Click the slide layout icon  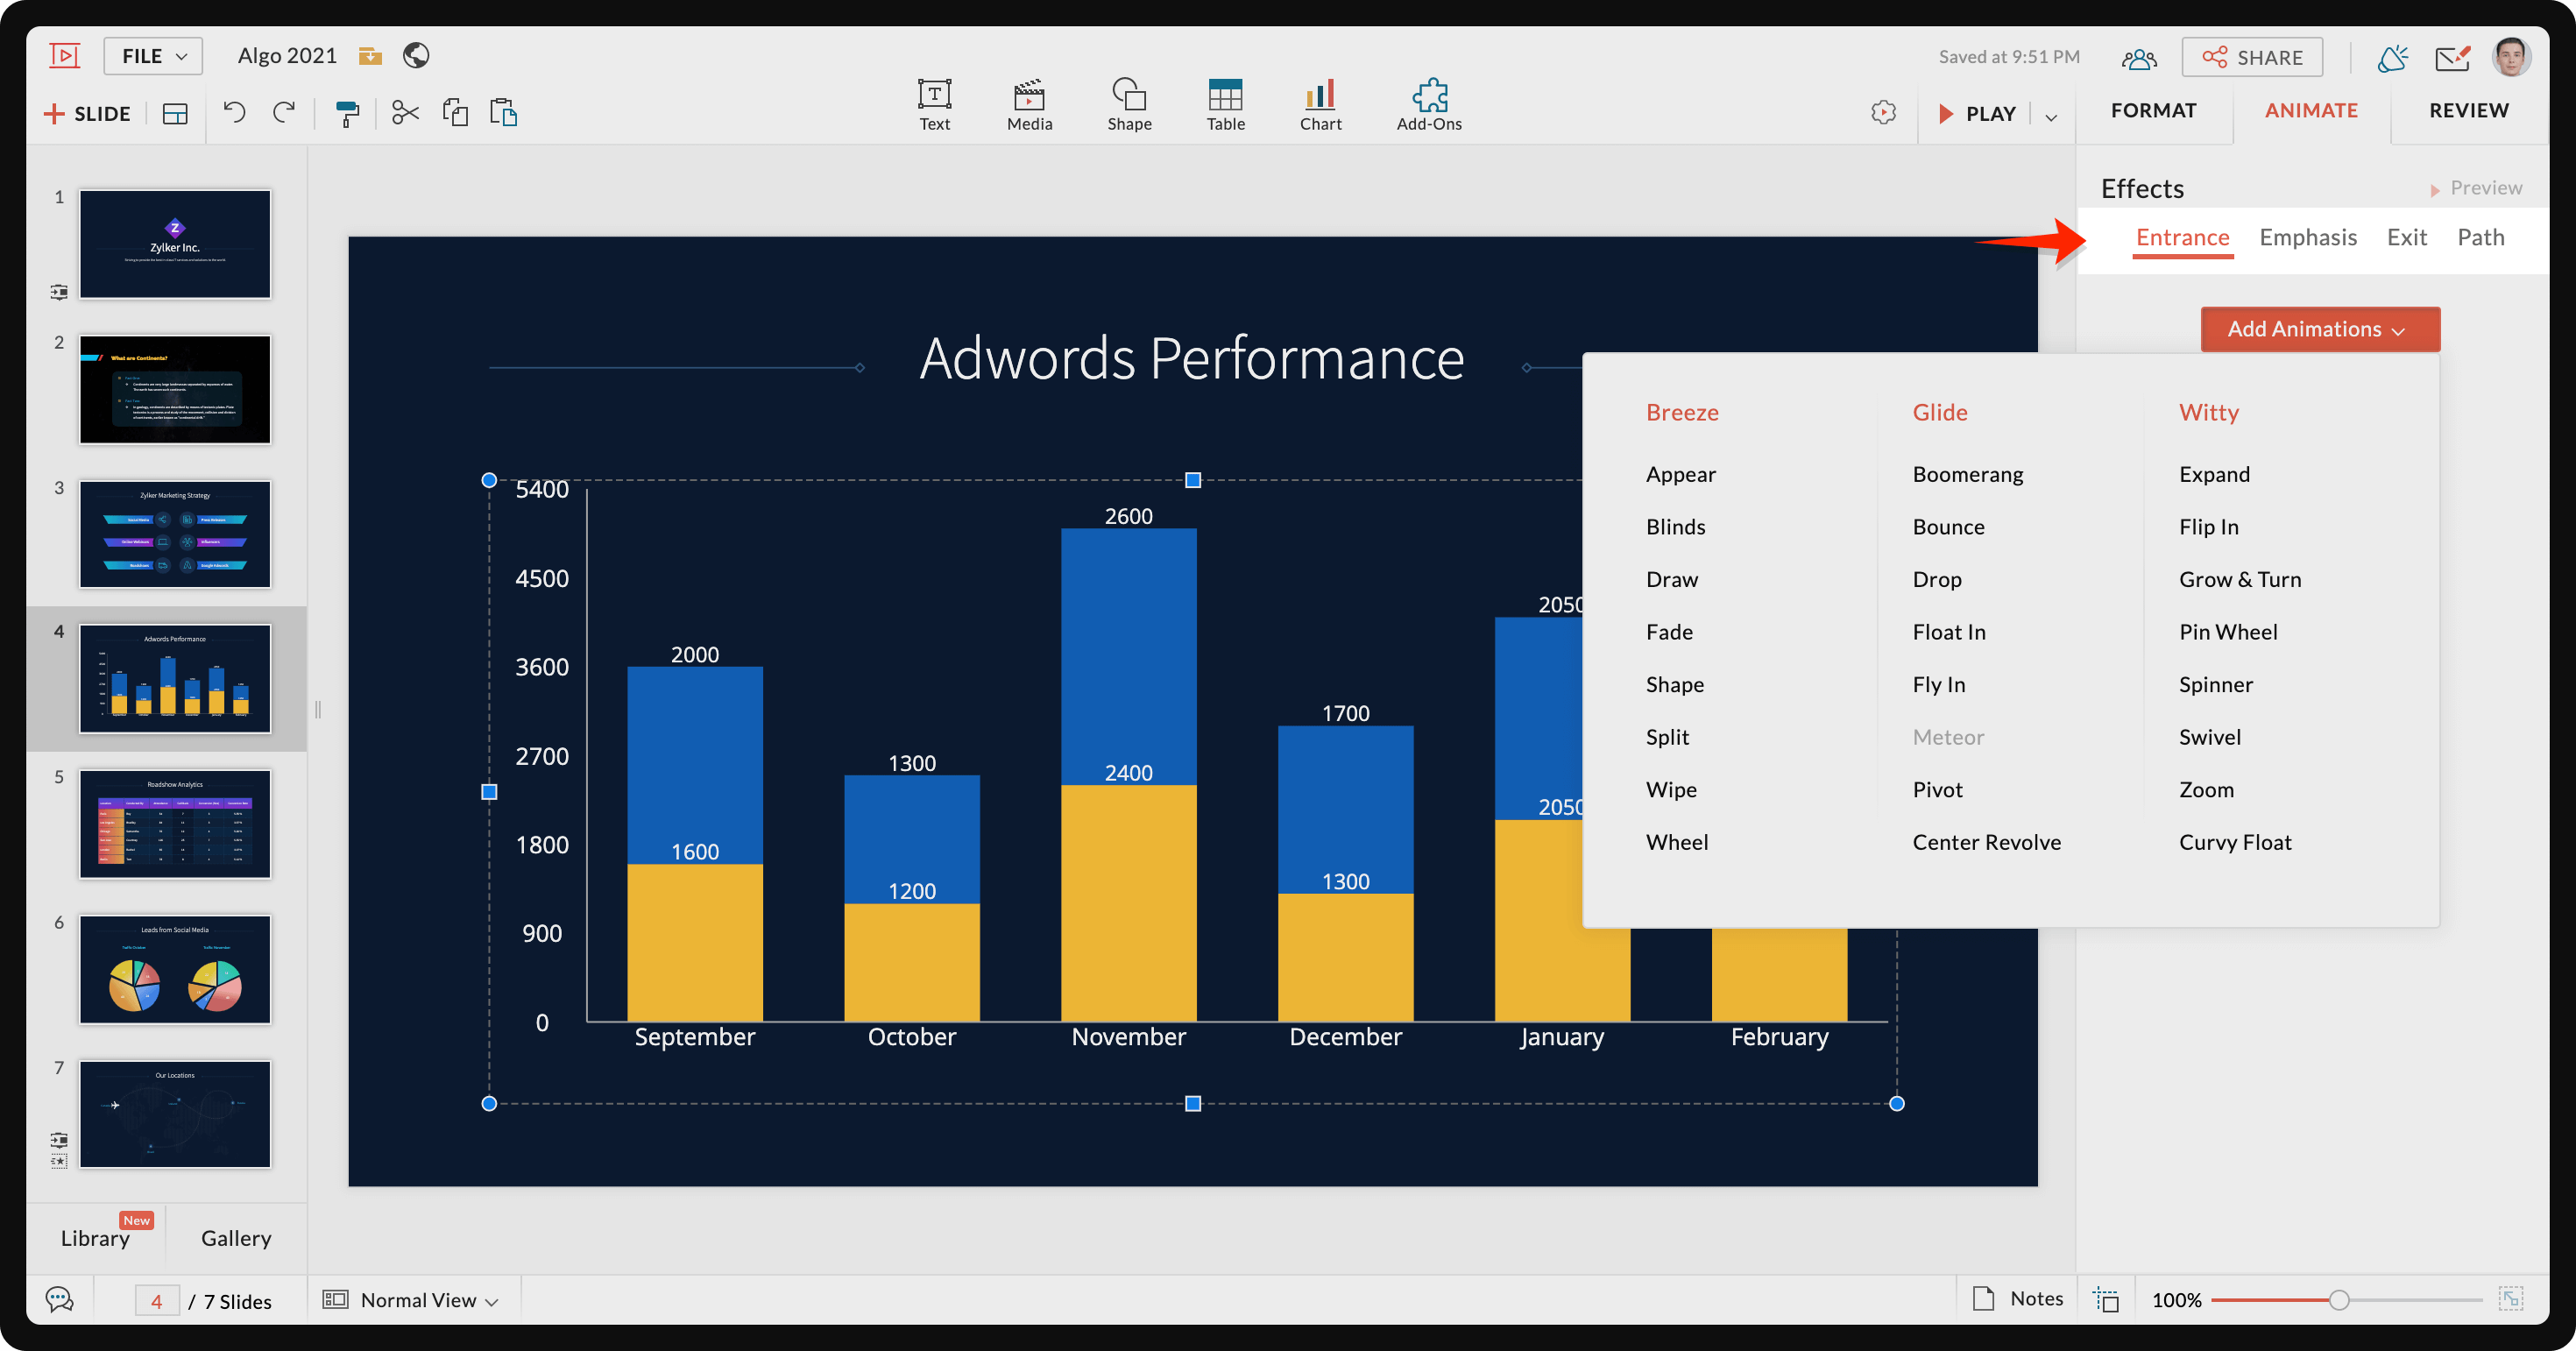point(175,114)
